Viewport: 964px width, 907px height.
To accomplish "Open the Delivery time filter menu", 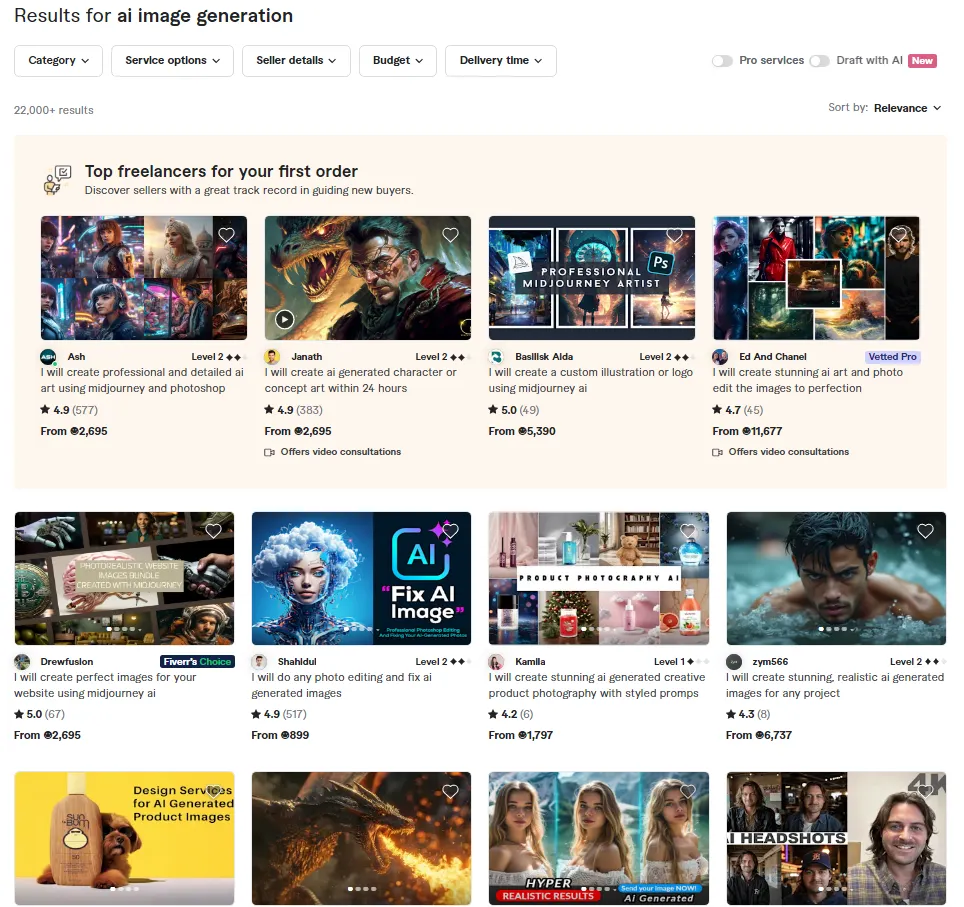I will (x=500, y=61).
